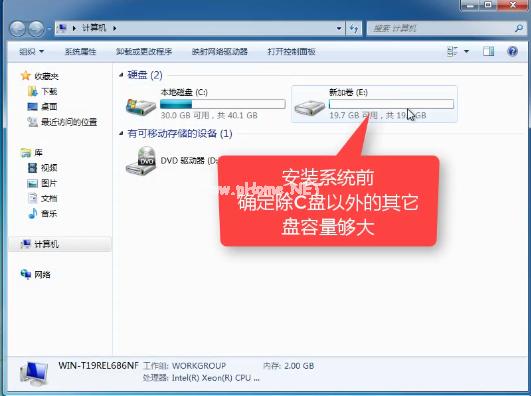
Task: Open 桌面 in the favorites list
Action: coord(42,107)
